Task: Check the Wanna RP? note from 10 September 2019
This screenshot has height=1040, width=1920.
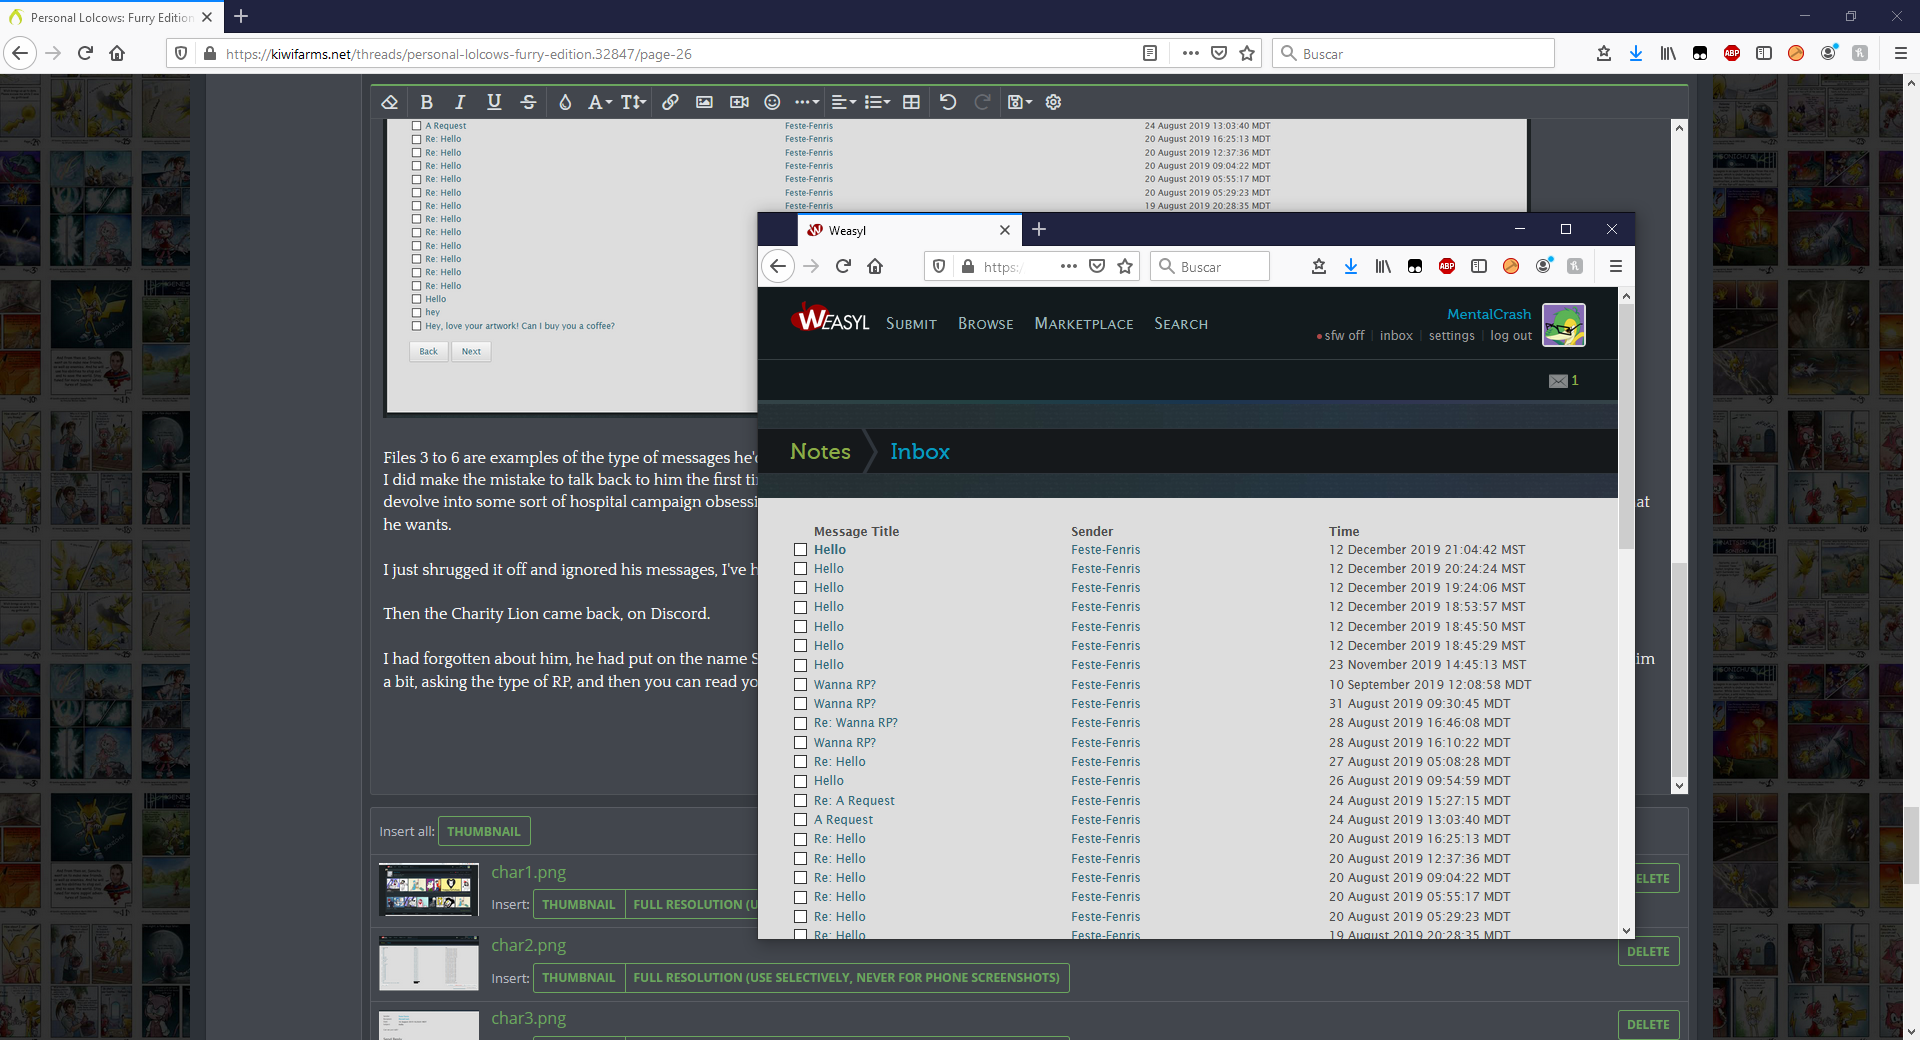Action: (x=800, y=685)
